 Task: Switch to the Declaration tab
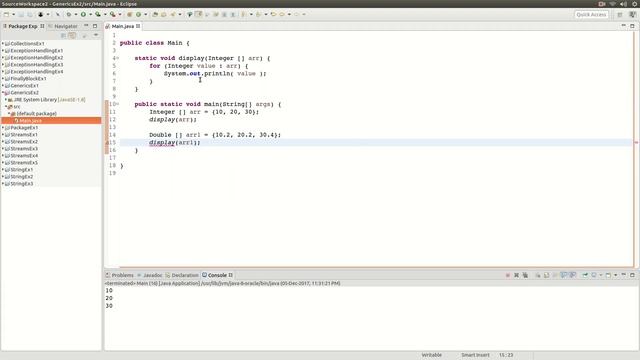click(x=182, y=275)
